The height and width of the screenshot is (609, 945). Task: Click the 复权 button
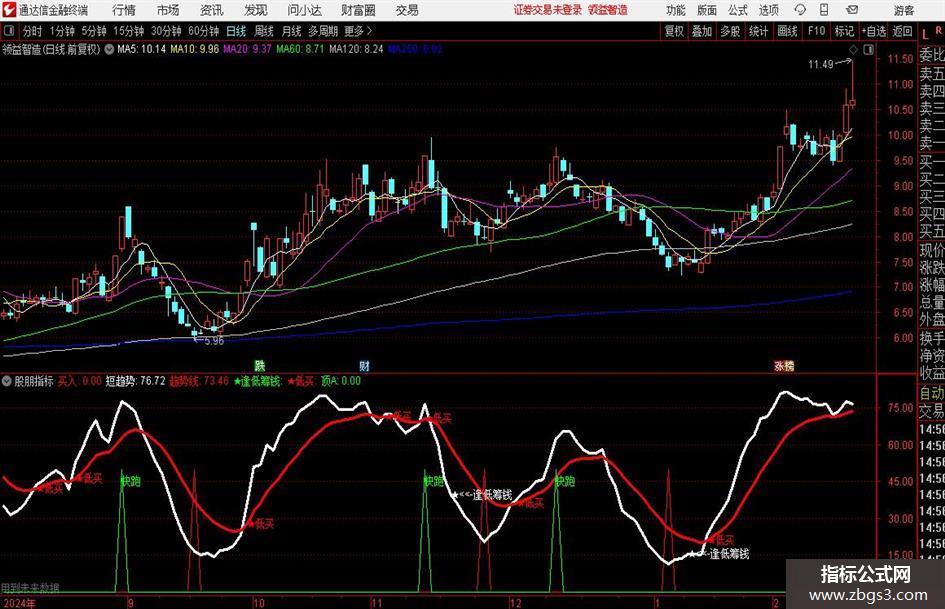tap(674, 31)
